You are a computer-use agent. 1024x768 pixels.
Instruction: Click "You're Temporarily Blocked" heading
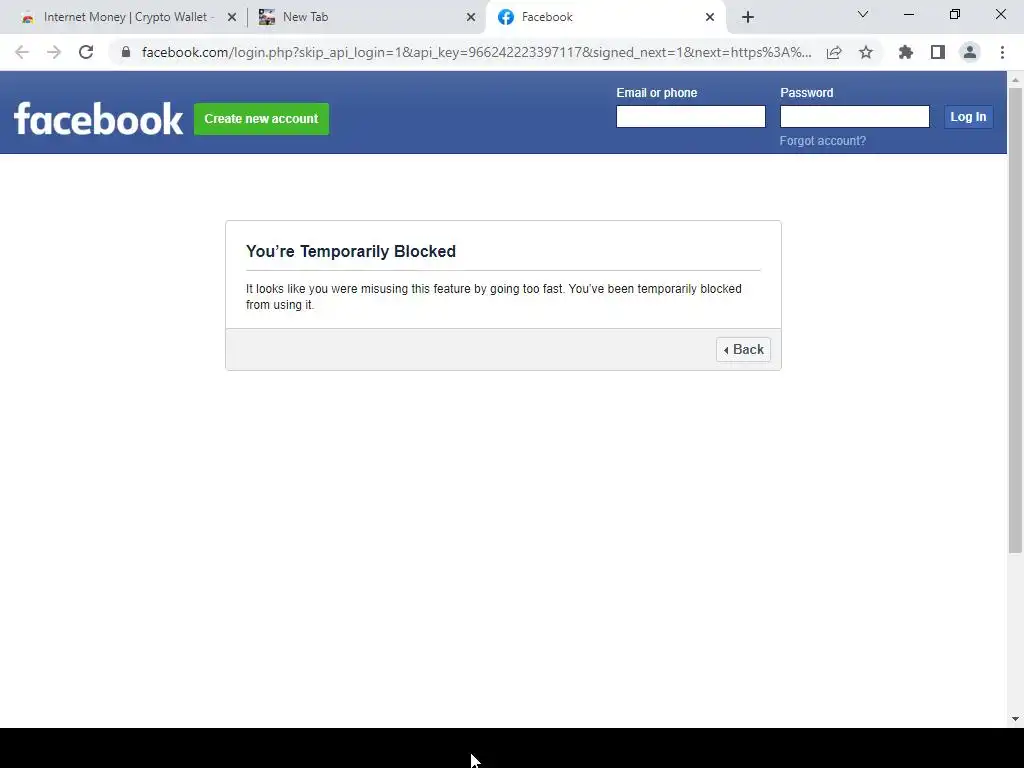click(x=351, y=251)
